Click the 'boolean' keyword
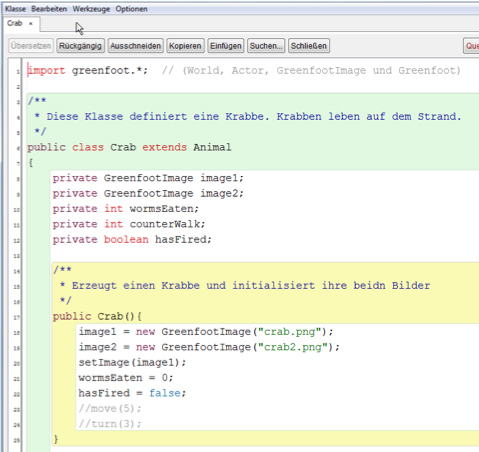Viewport: 479px width, 452px height. tap(126, 240)
